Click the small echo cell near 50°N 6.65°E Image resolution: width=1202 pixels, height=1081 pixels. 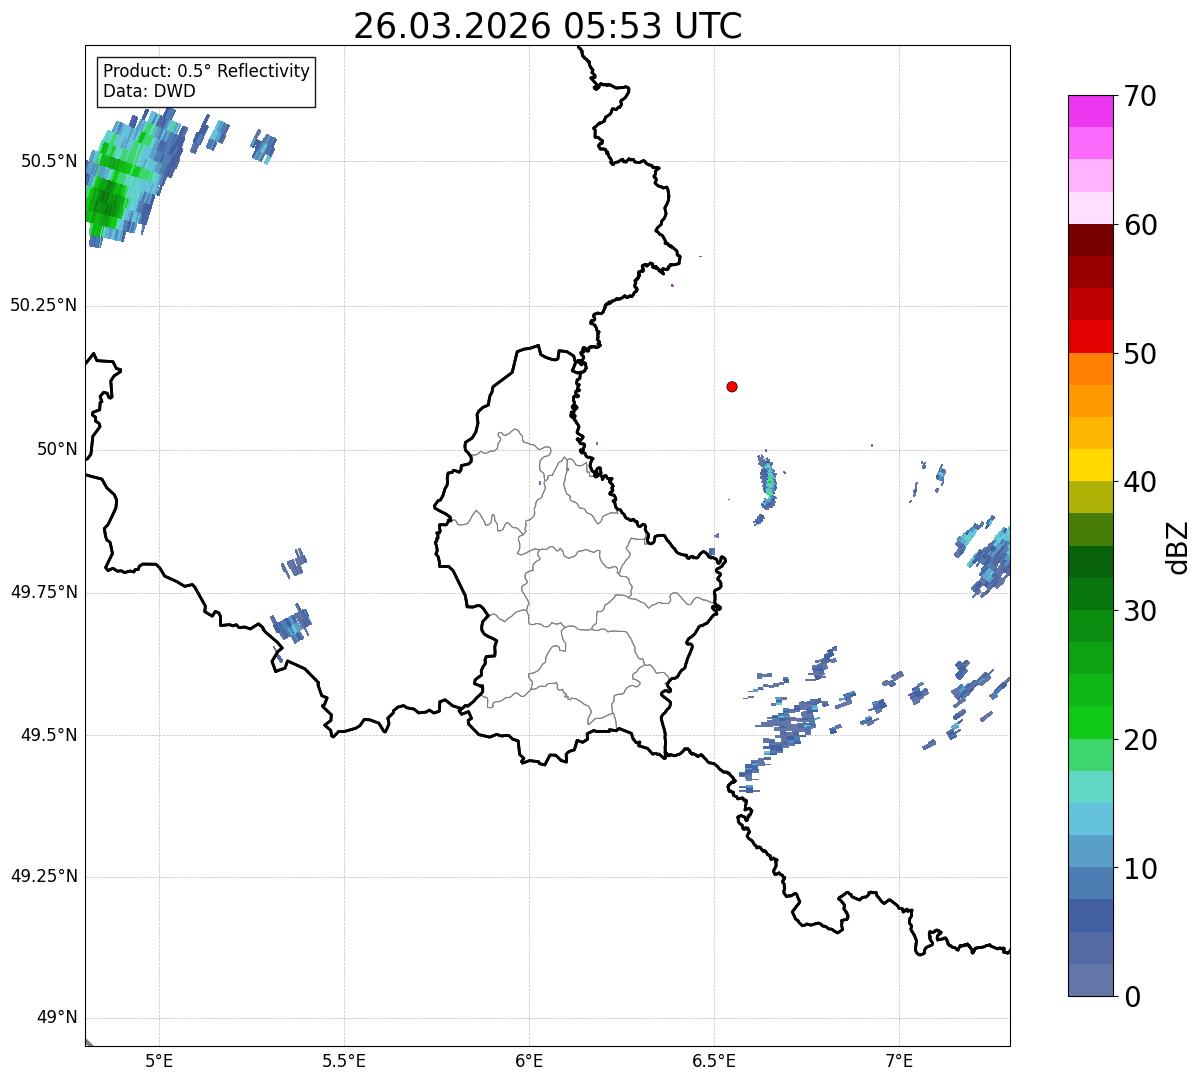tap(768, 486)
